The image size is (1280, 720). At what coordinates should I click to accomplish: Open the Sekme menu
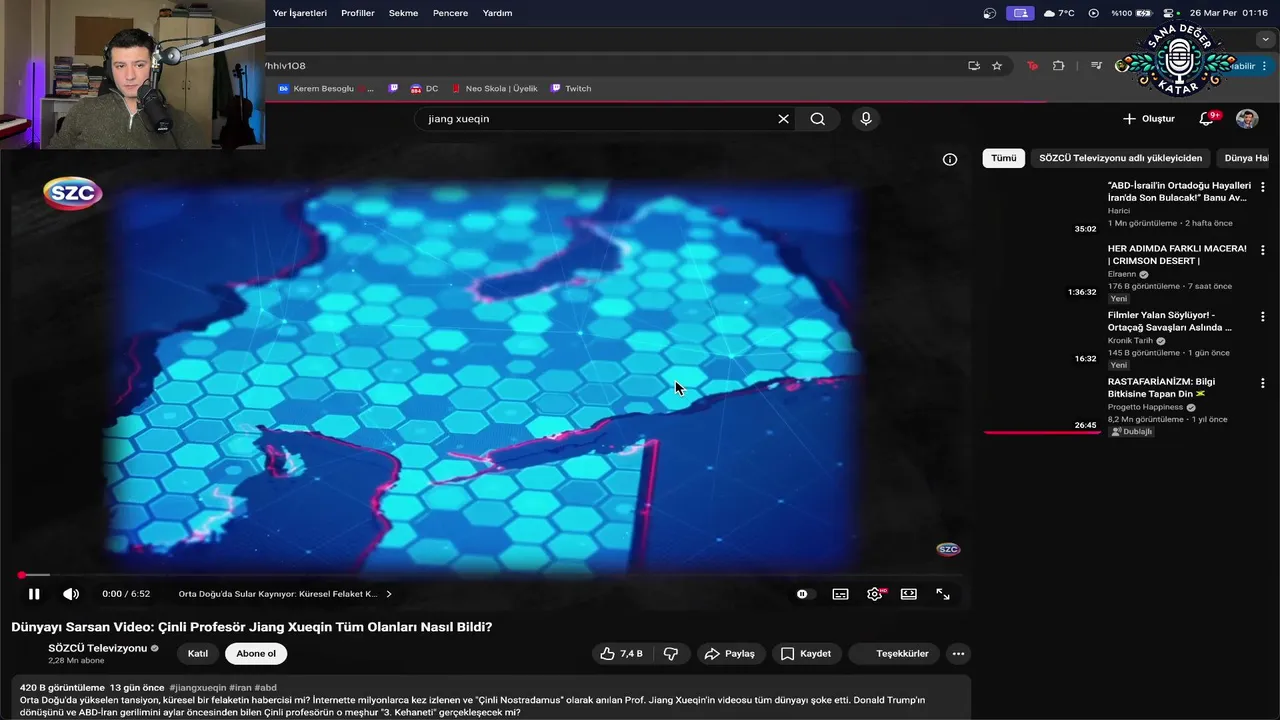coord(404,13)
